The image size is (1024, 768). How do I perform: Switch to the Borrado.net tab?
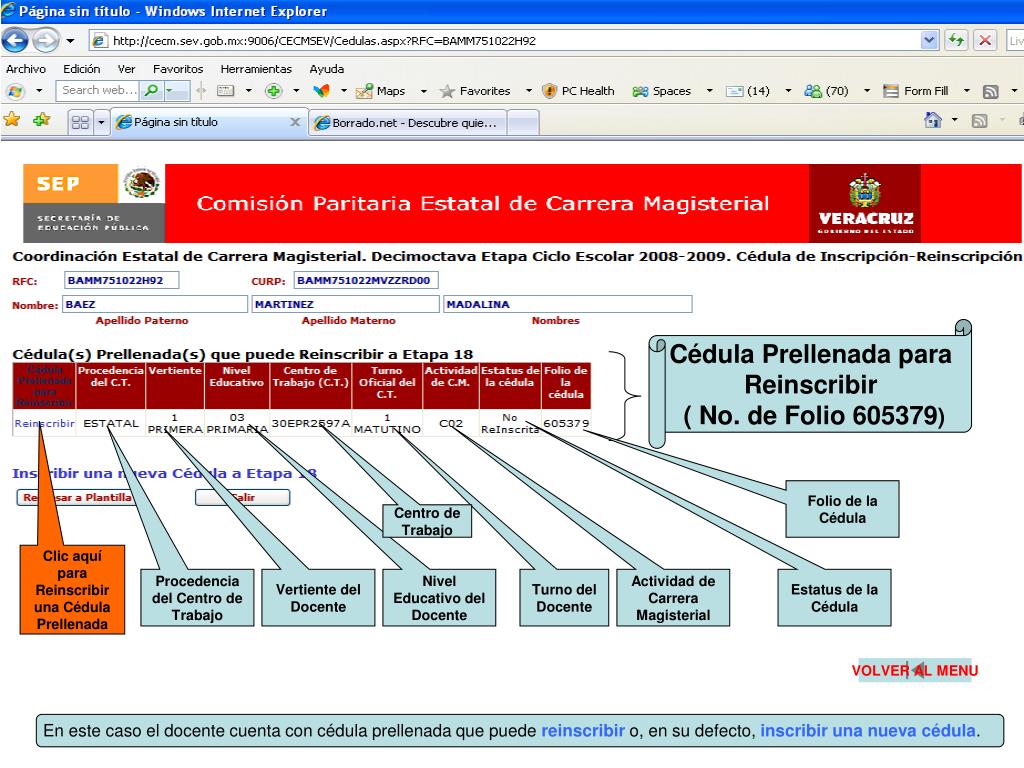pyautogui.click(x=408, y=123)
